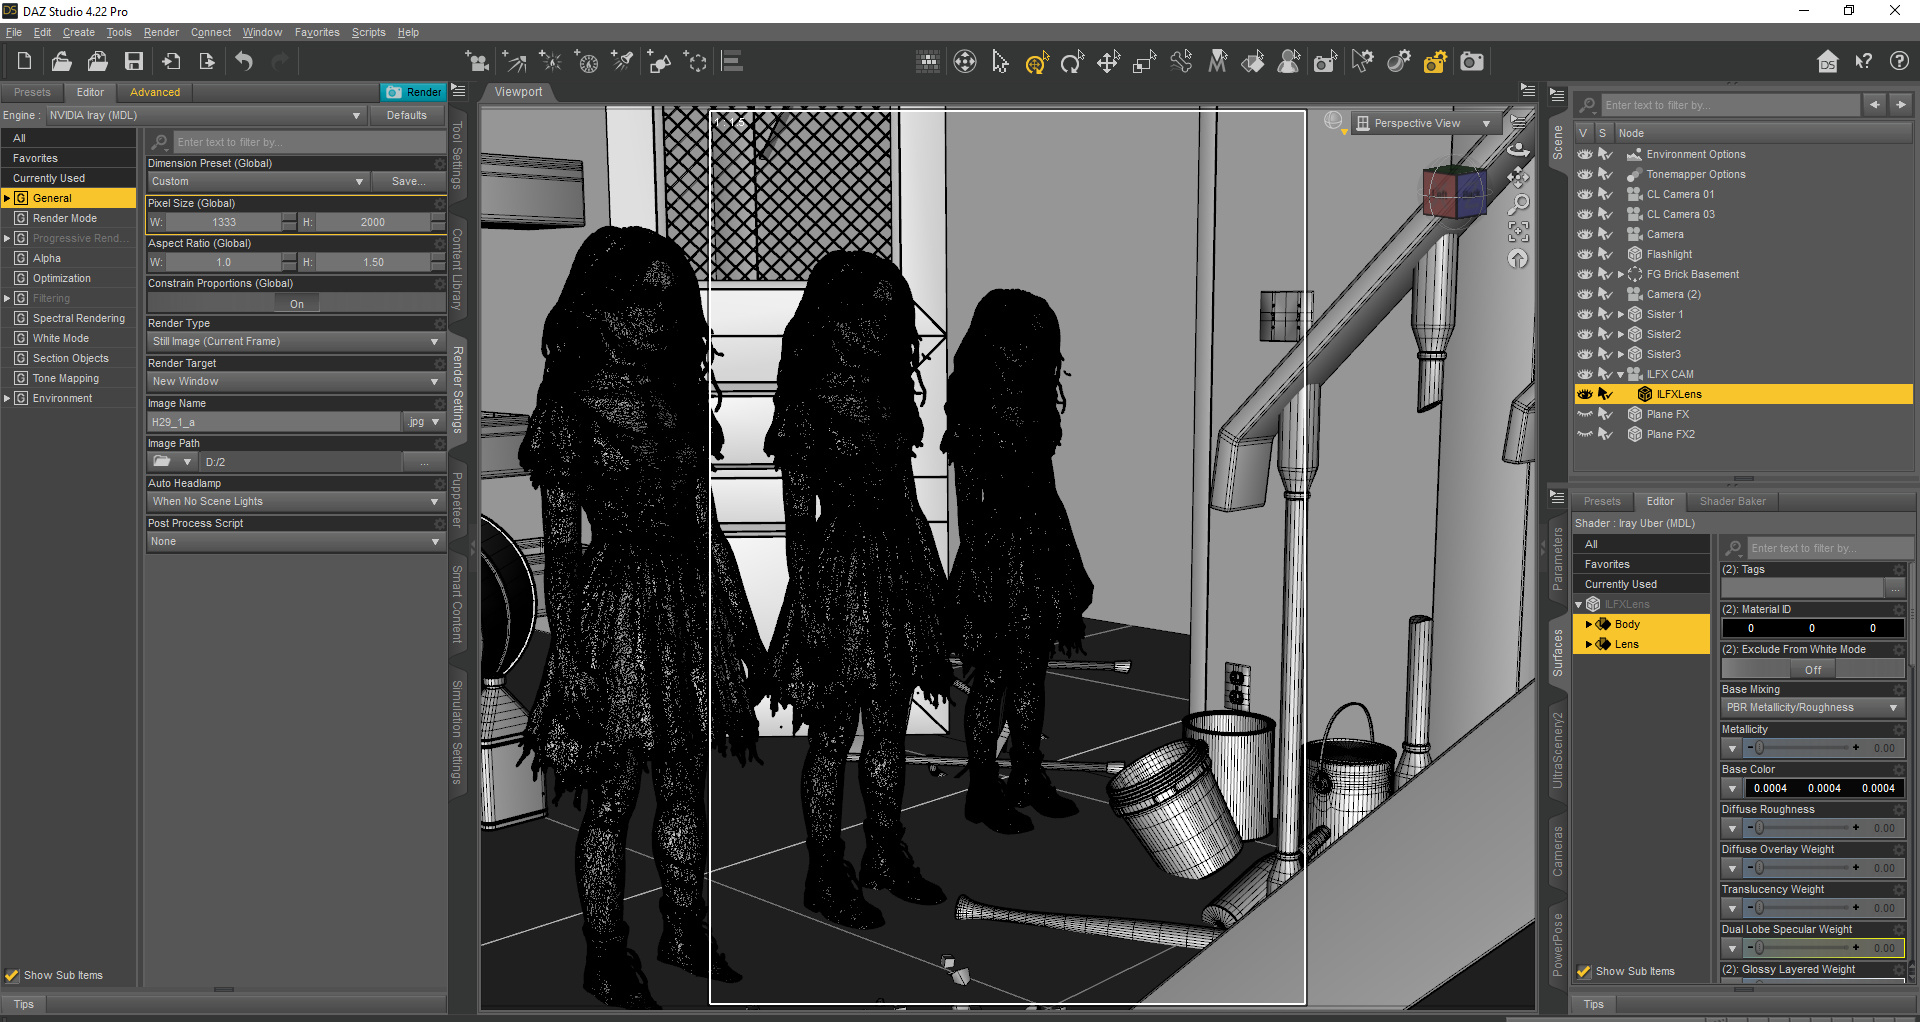Select the Translate move tool
The image size is (1920, 1022).
(x=1109, y=62)
